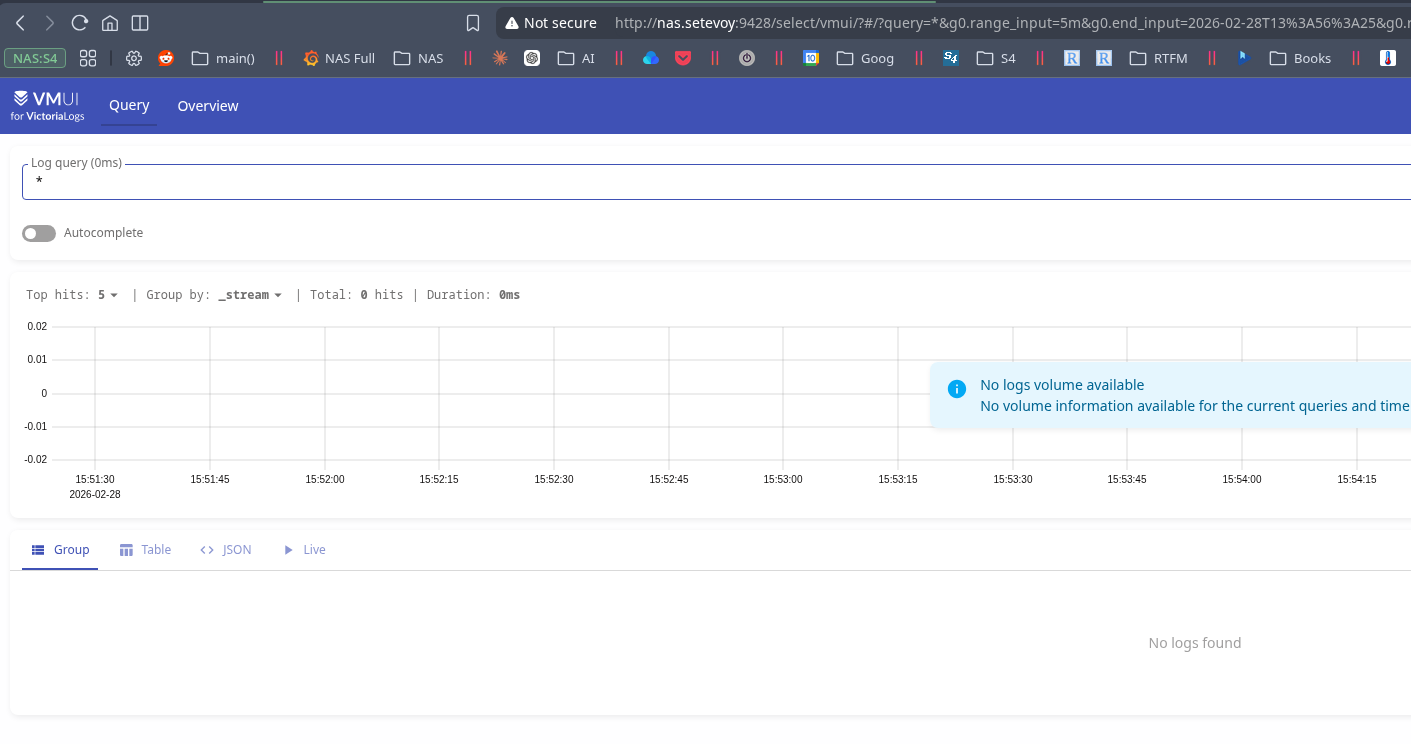This screenshot has width=1411, height=744.
Task: Focus the Log query input field
Action: pos(700,182)
